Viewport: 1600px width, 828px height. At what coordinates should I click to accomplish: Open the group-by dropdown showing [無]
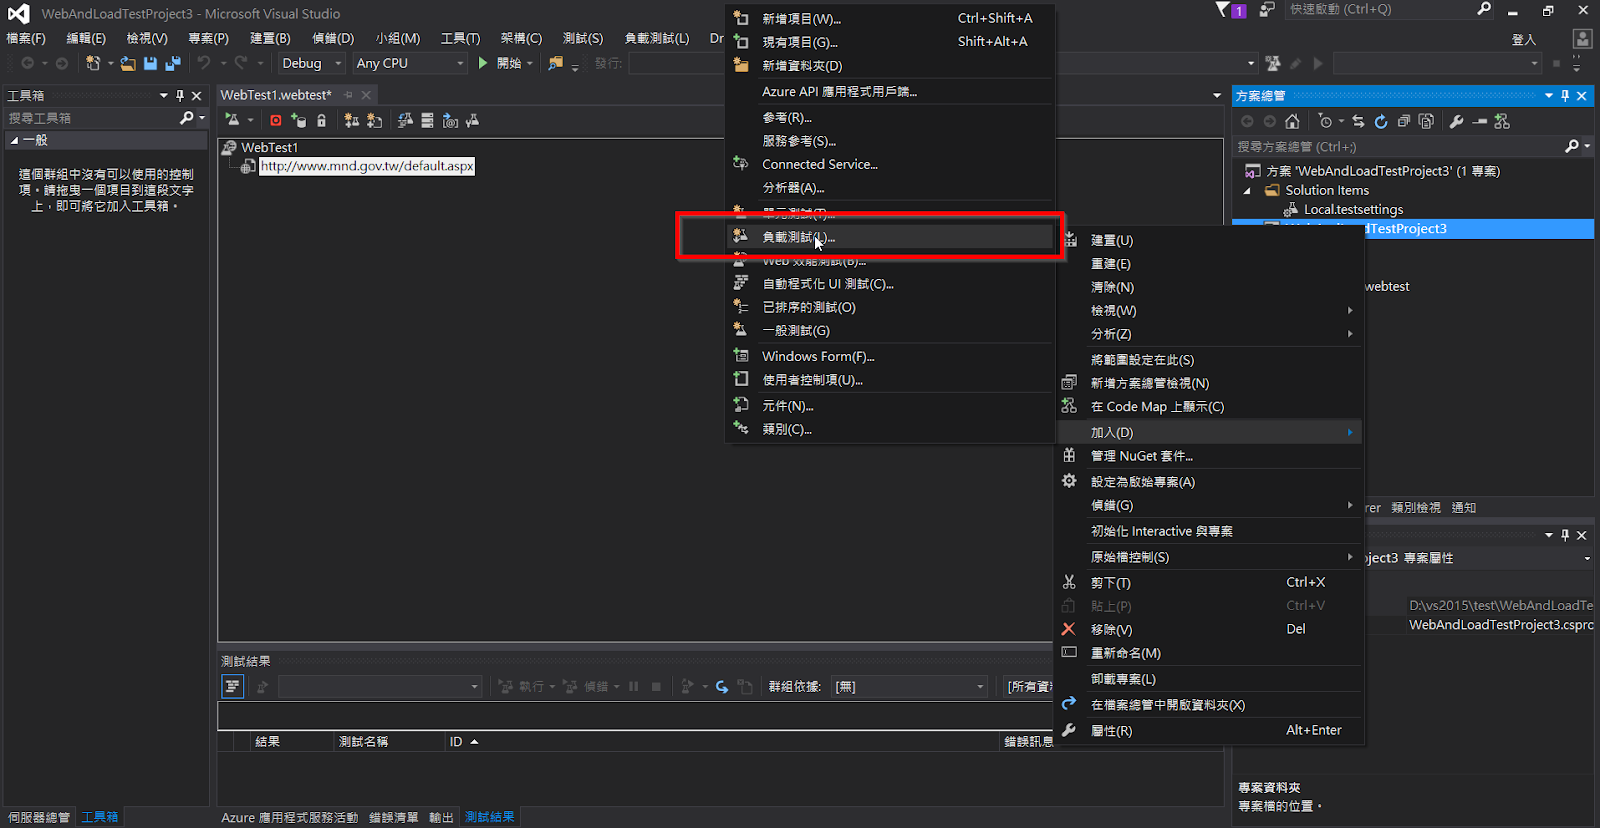pos(909,686)
